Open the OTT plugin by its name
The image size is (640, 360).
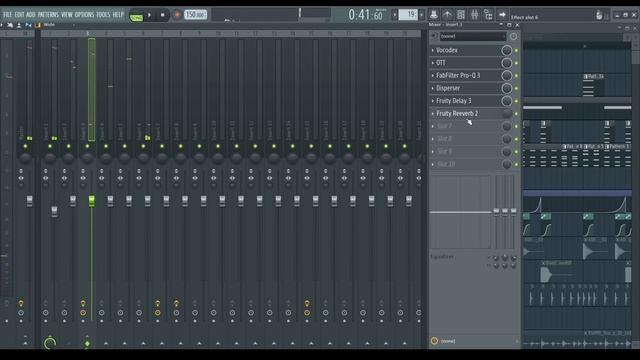pos(441,63)
